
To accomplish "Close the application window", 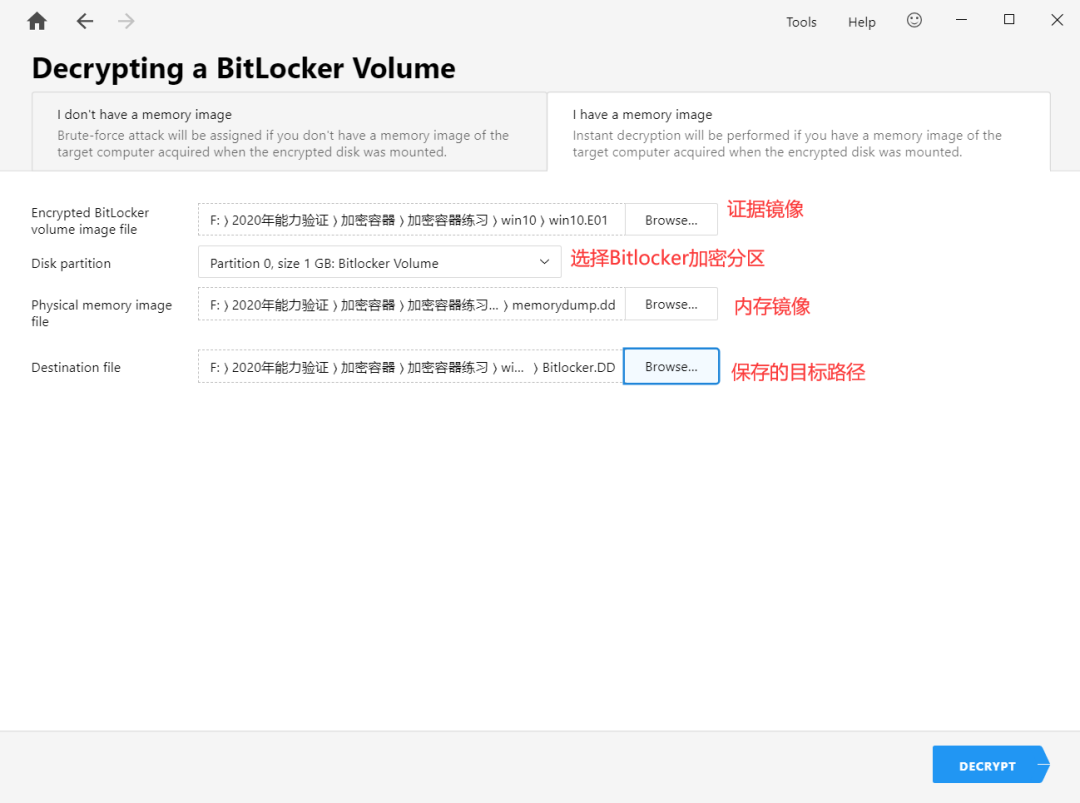I will pyautogui.click(x=1057, y=20).
